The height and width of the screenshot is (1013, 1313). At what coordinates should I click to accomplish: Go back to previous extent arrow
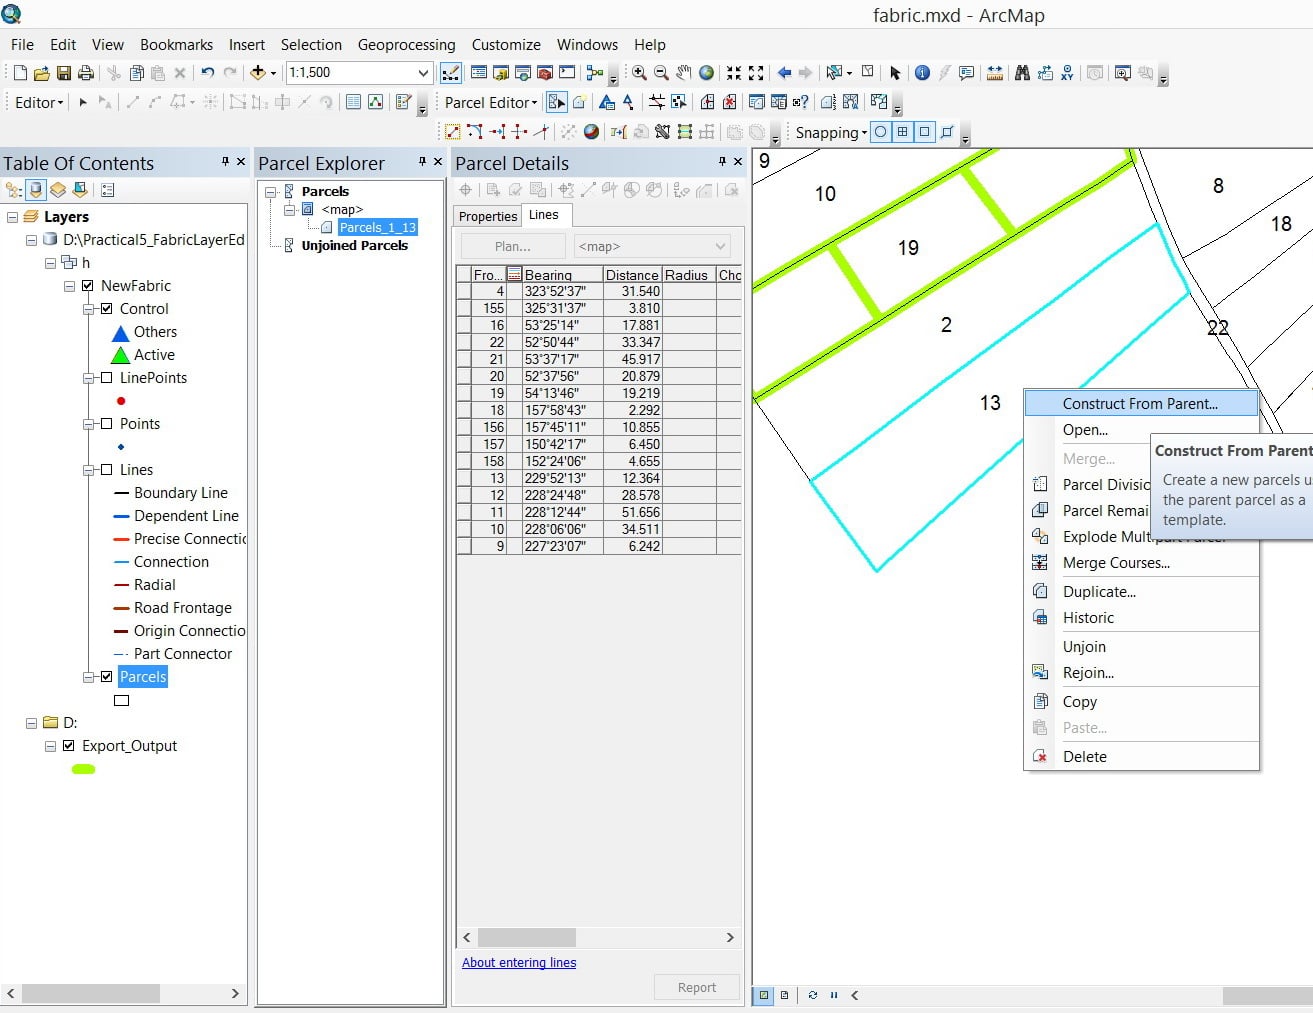[x=784, y=73]
